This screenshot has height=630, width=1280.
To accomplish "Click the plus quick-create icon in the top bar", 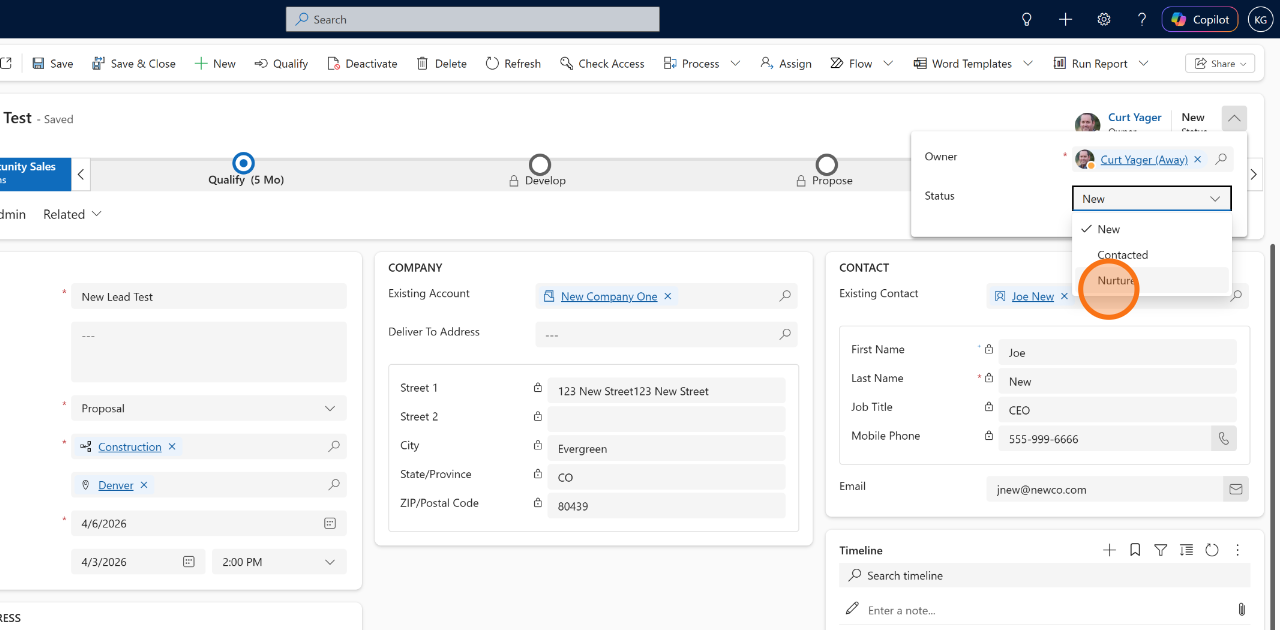I will tap(1065, 19).
